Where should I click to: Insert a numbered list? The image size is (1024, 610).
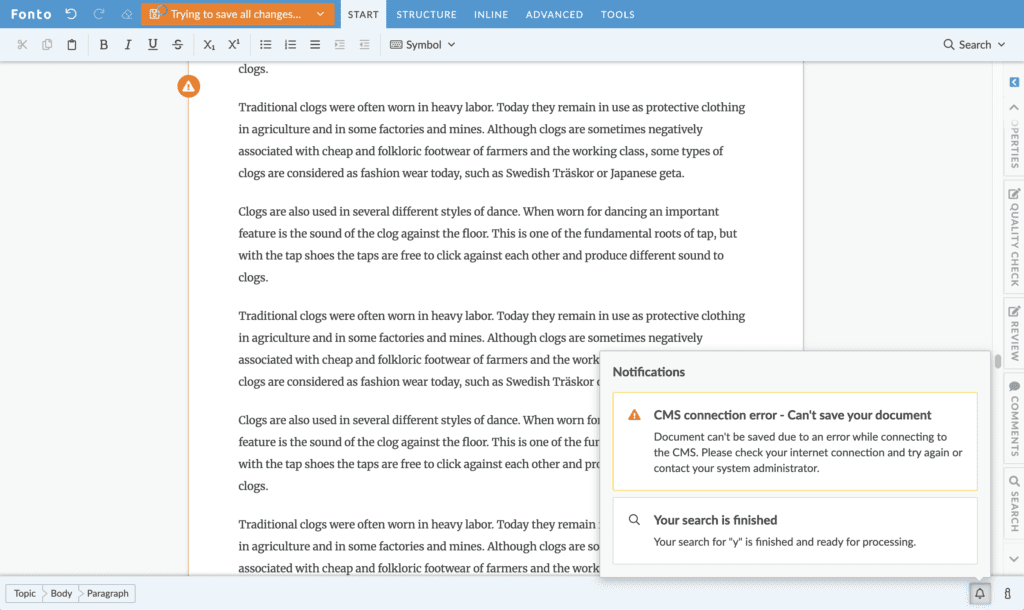pos(291,44)
